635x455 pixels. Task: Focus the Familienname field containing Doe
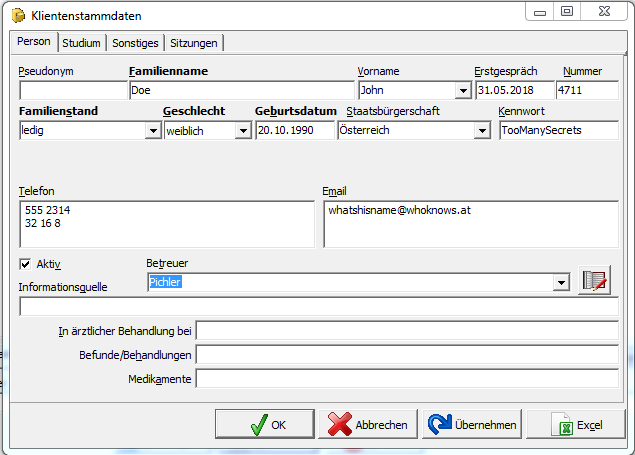tap(240, 91)
